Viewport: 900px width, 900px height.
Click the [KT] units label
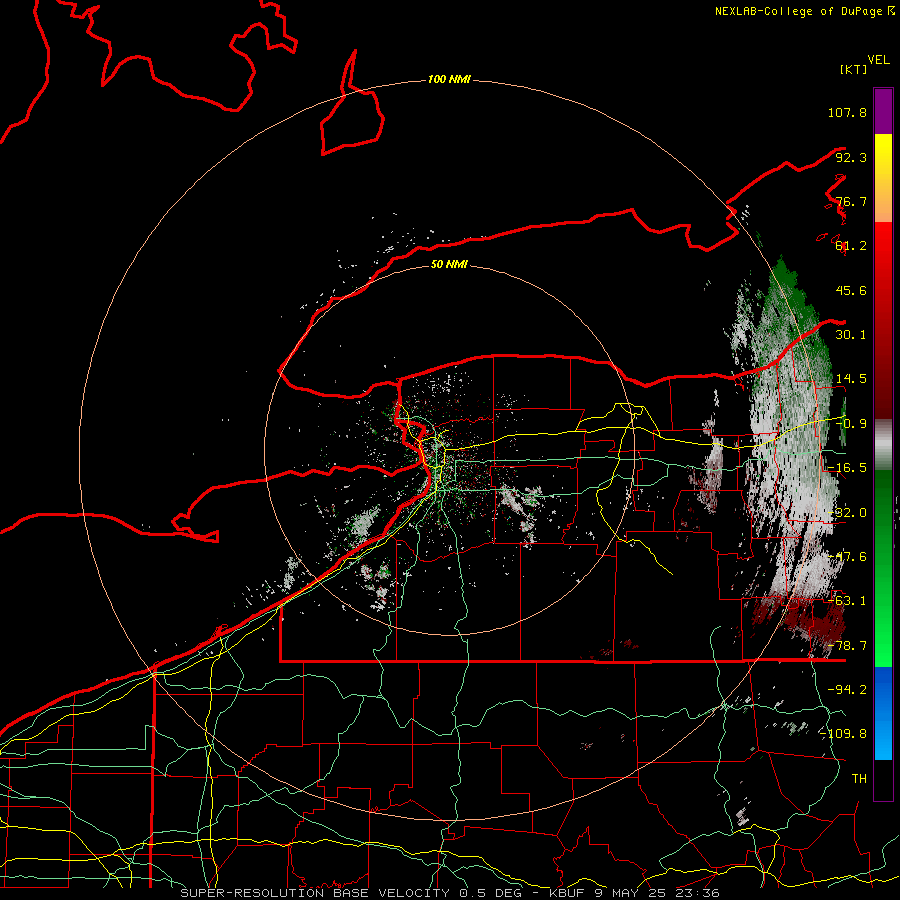point(853,69)
